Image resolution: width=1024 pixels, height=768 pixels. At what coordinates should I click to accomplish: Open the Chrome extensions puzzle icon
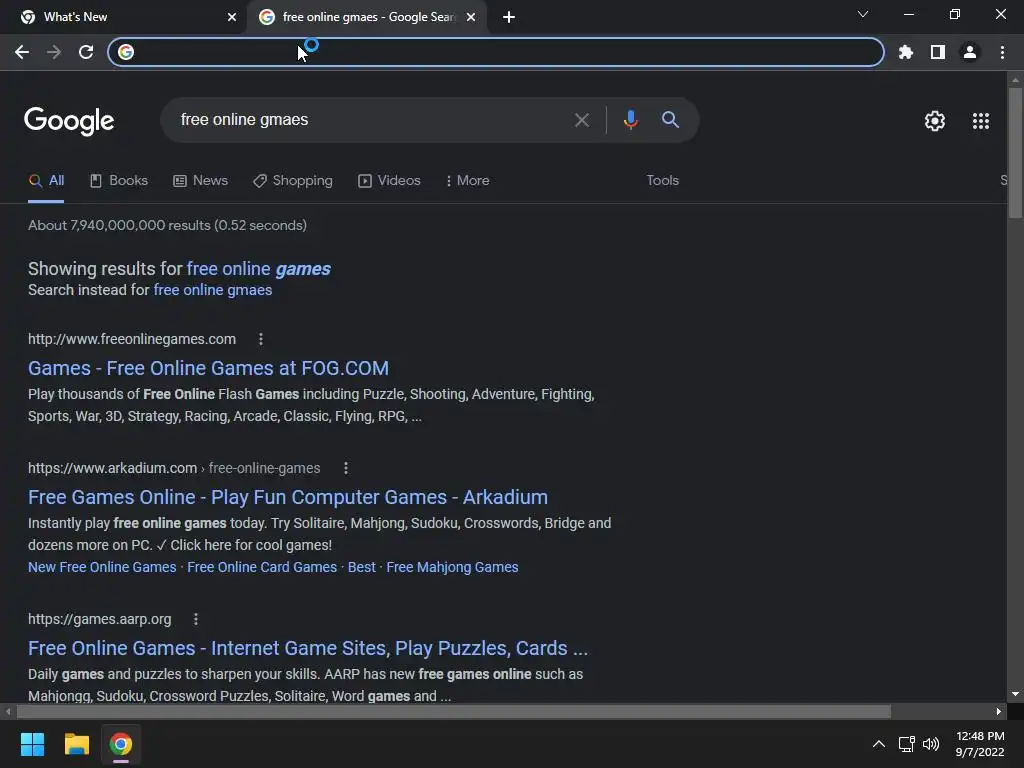(x=906, y=52)
